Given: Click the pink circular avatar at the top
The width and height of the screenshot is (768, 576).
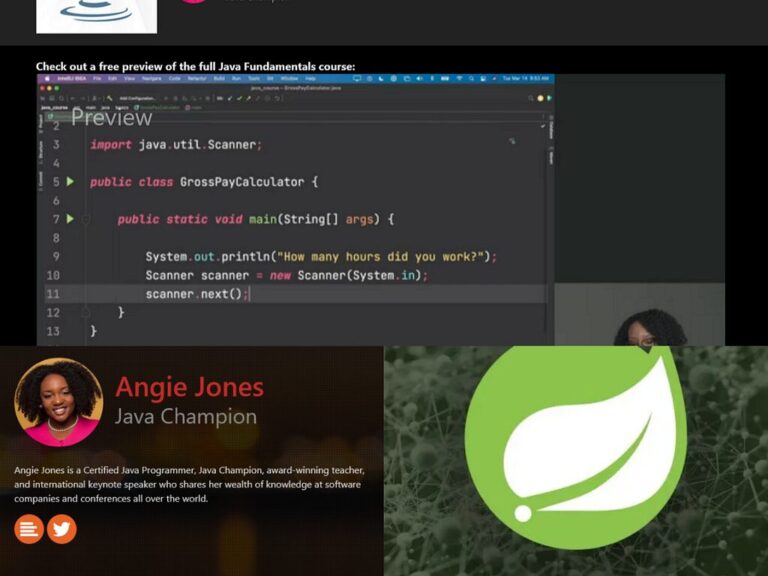Looking at the screenshot, I should (194, 1).
